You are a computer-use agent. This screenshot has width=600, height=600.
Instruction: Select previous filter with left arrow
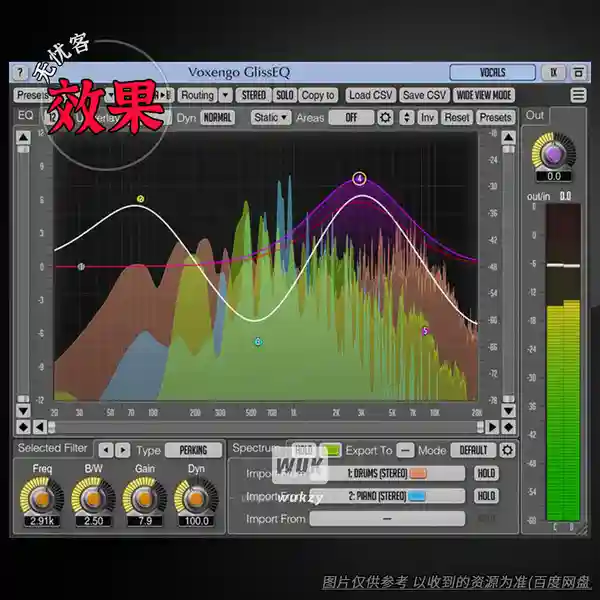click(x=106, y=450)
